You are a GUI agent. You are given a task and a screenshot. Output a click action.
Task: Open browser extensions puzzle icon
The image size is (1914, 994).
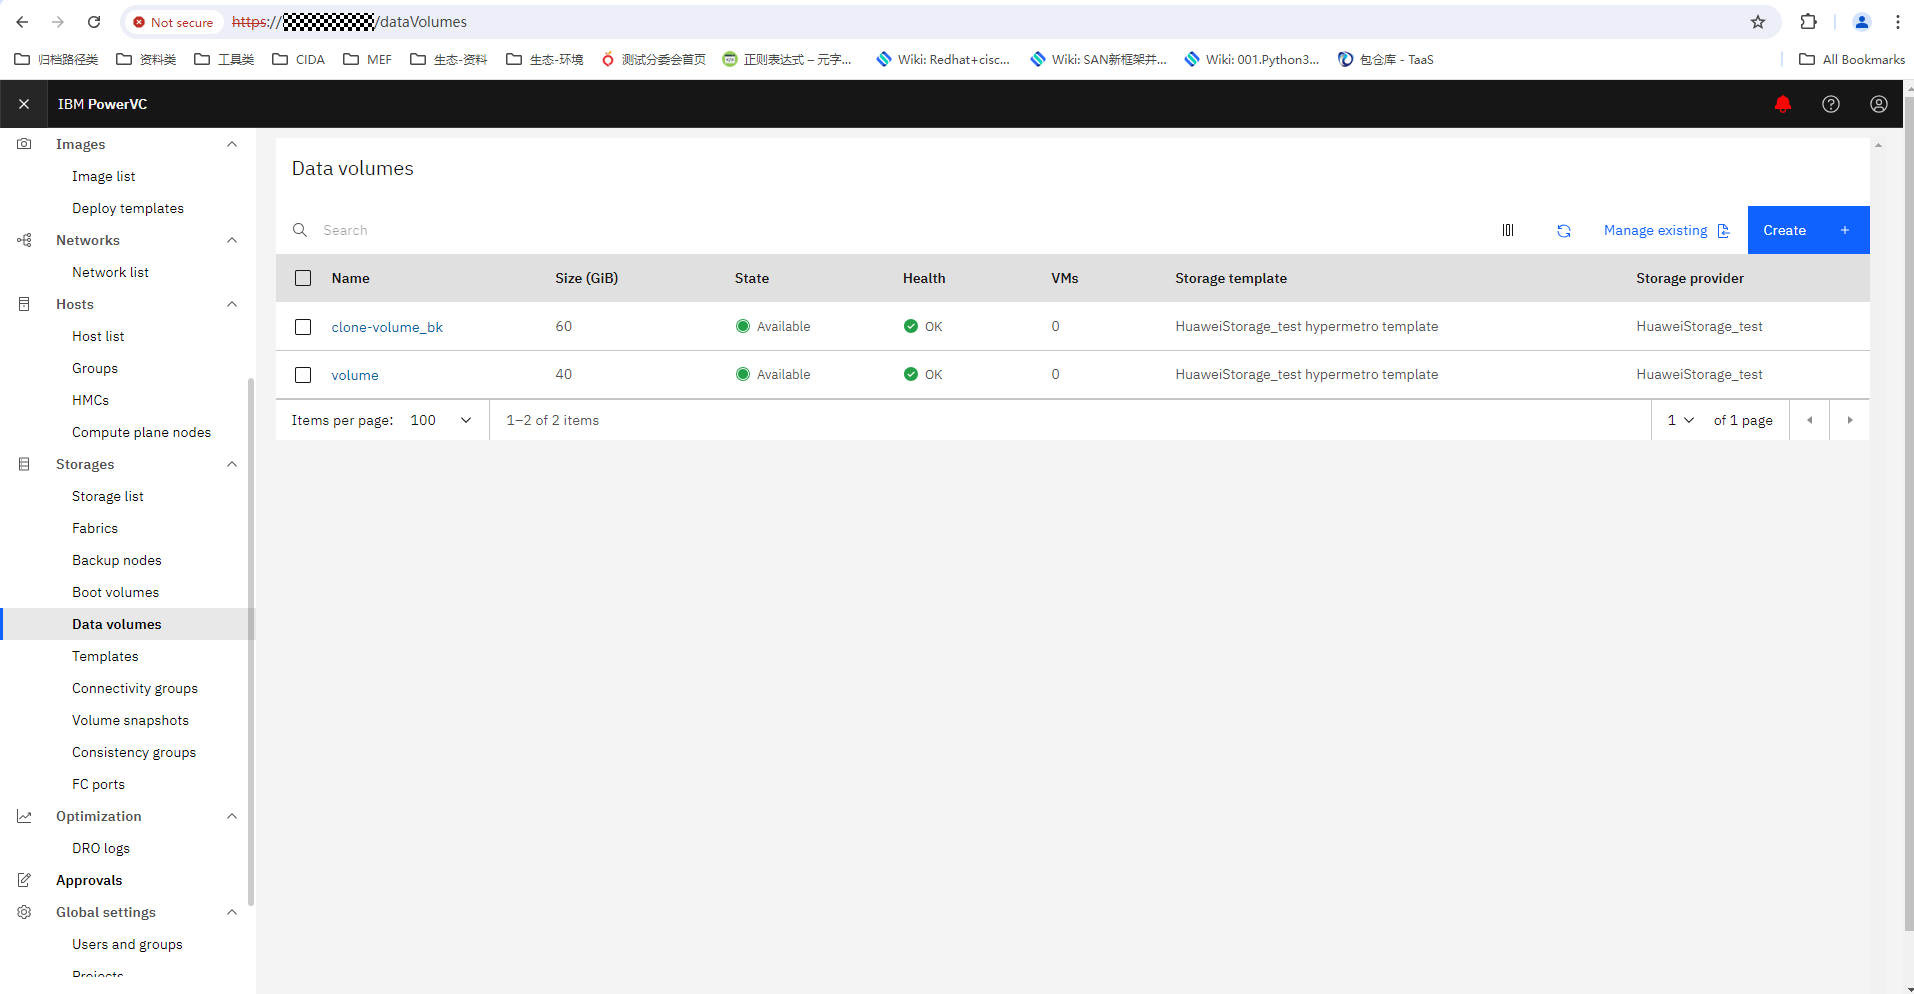[x=1809, y=22]
